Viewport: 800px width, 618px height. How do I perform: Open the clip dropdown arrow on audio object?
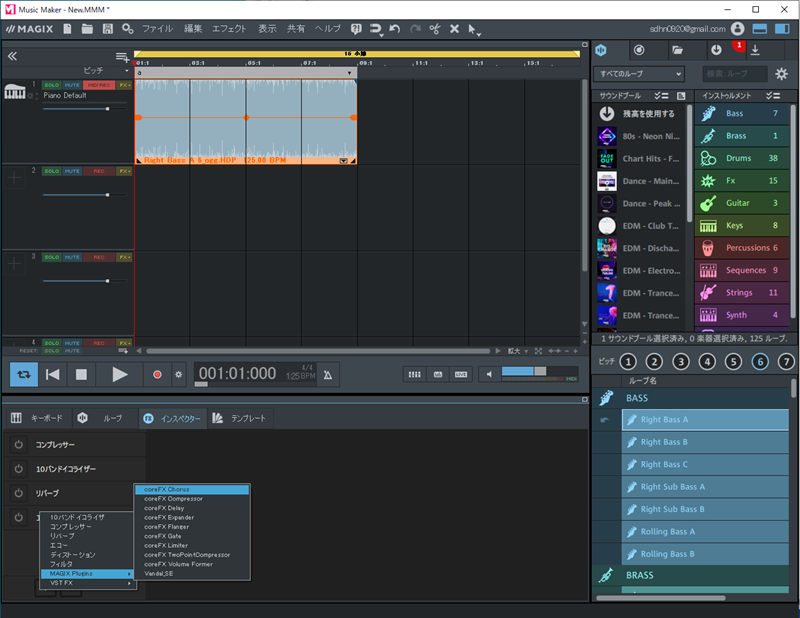(343, 161)
